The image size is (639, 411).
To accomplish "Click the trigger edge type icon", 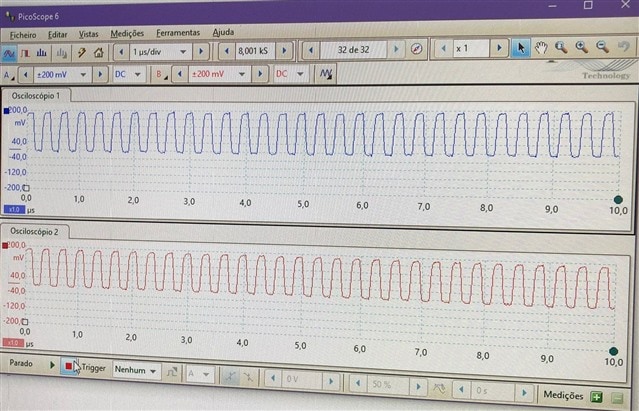I will pyautogui.click(x=172, y=371).
